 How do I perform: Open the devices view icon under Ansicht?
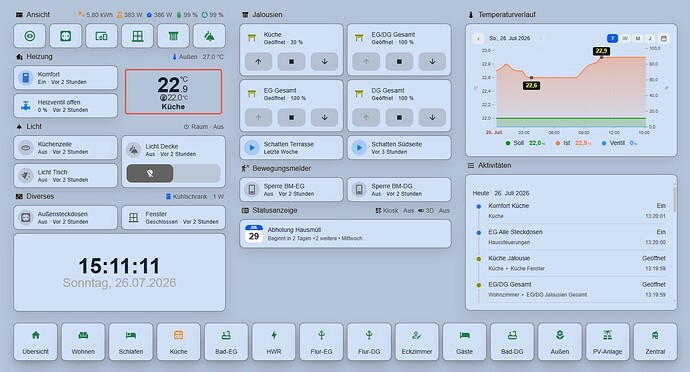102,36
